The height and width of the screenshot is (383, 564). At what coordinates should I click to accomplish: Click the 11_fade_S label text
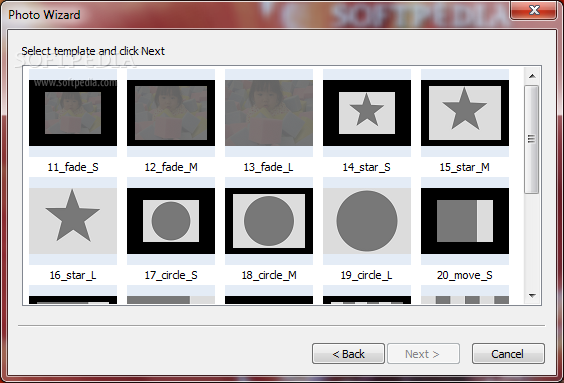(73, 167)
